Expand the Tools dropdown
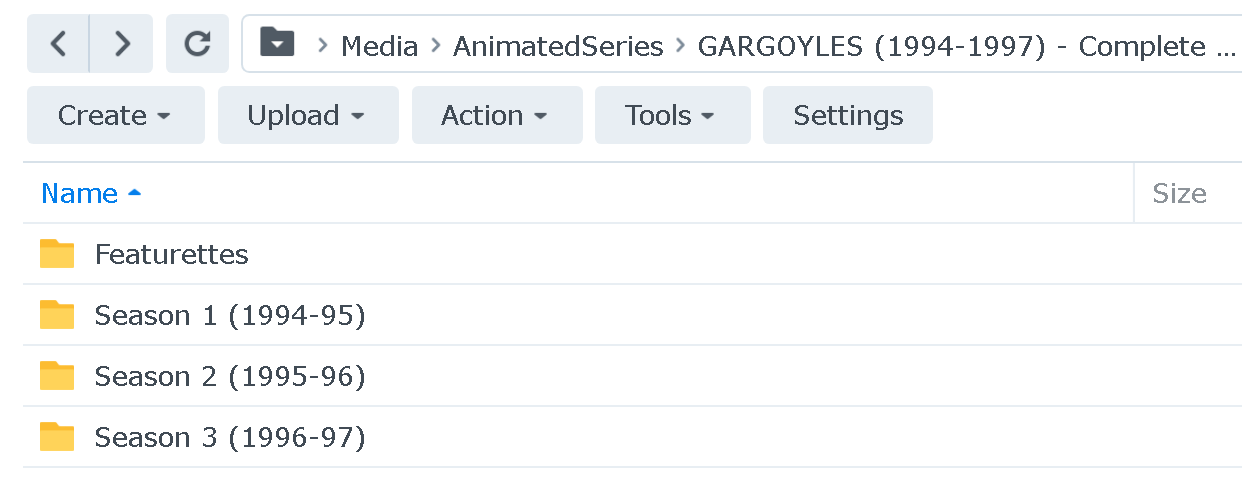1242x498 pixels. (x=671, y=116)
